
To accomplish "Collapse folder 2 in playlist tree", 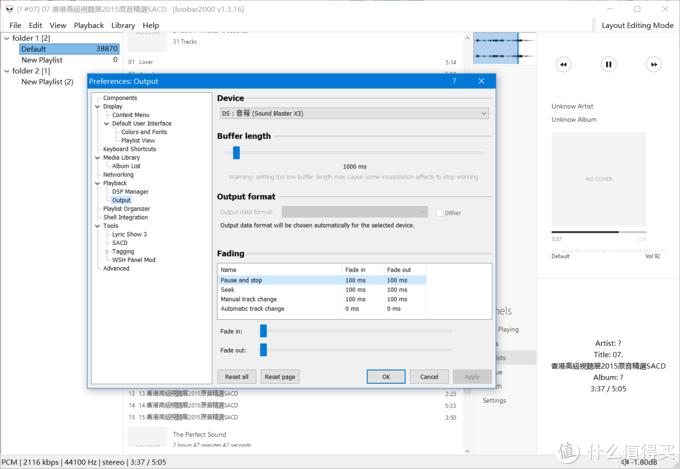I will click(x=7, y=71).
